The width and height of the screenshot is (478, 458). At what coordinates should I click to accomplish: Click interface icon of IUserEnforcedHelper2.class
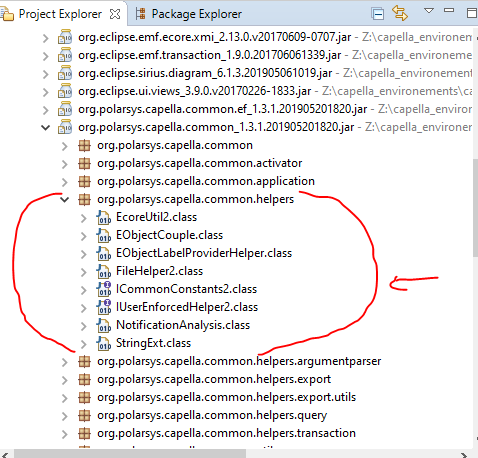[103, 307]
